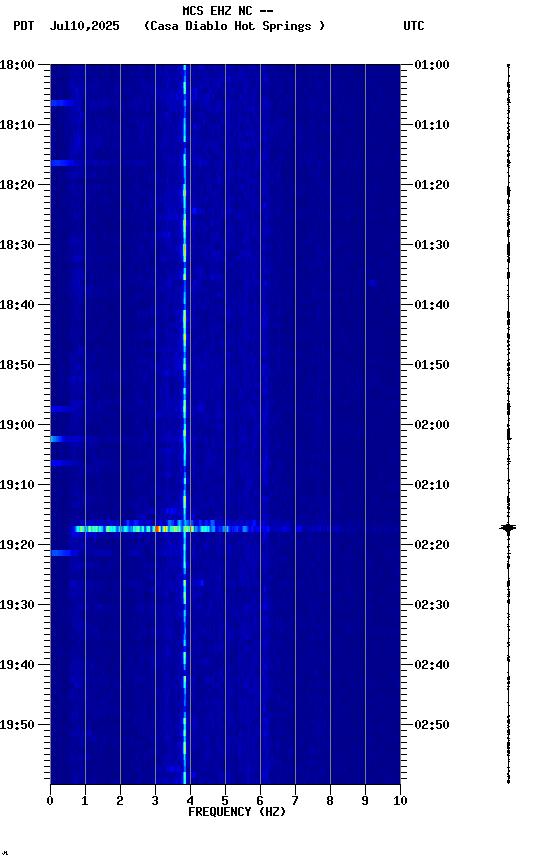Click the low-frequency burst near 18:16
Image resolution: width=552 pixels, height=864 pixels.
(63, 163)
